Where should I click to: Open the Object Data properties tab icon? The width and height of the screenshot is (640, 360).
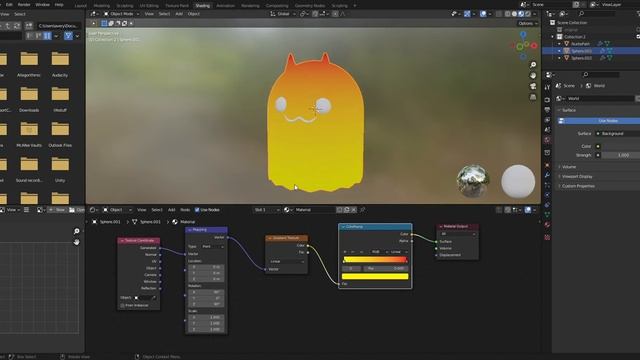pos(547,214)
